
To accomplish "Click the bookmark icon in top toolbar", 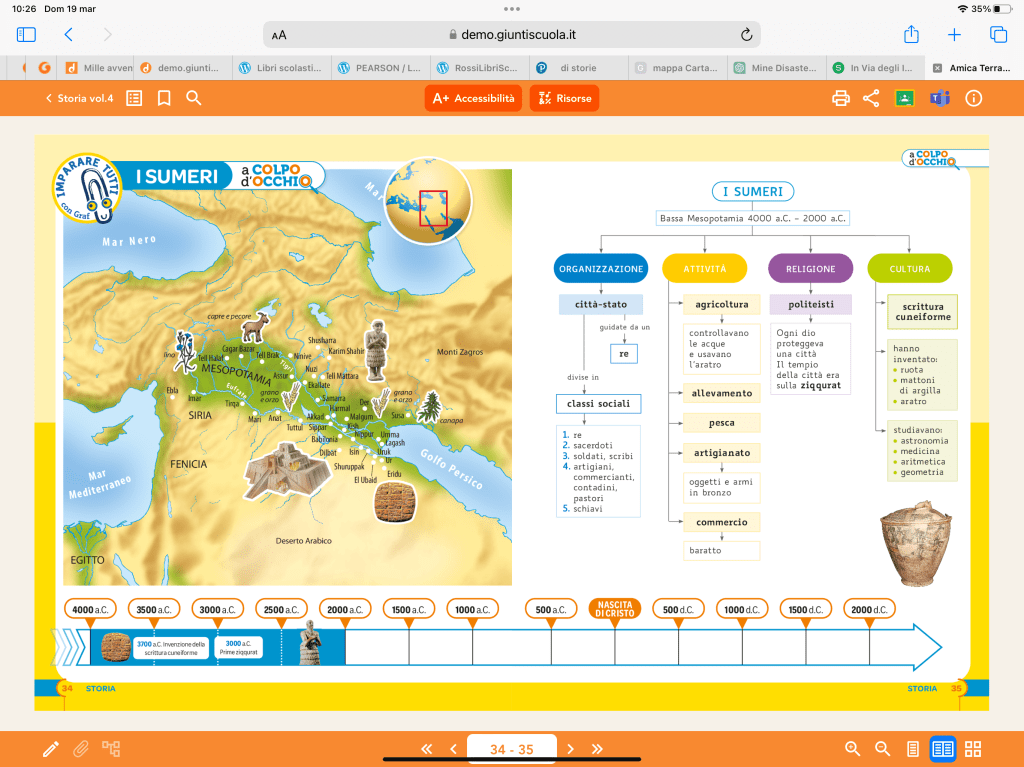I will [164, 98].
